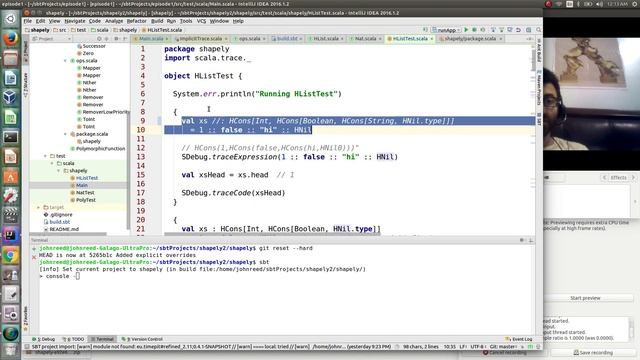Switch to the Nat.scala editor tab

pyautogui.click(x=365, y=39)
